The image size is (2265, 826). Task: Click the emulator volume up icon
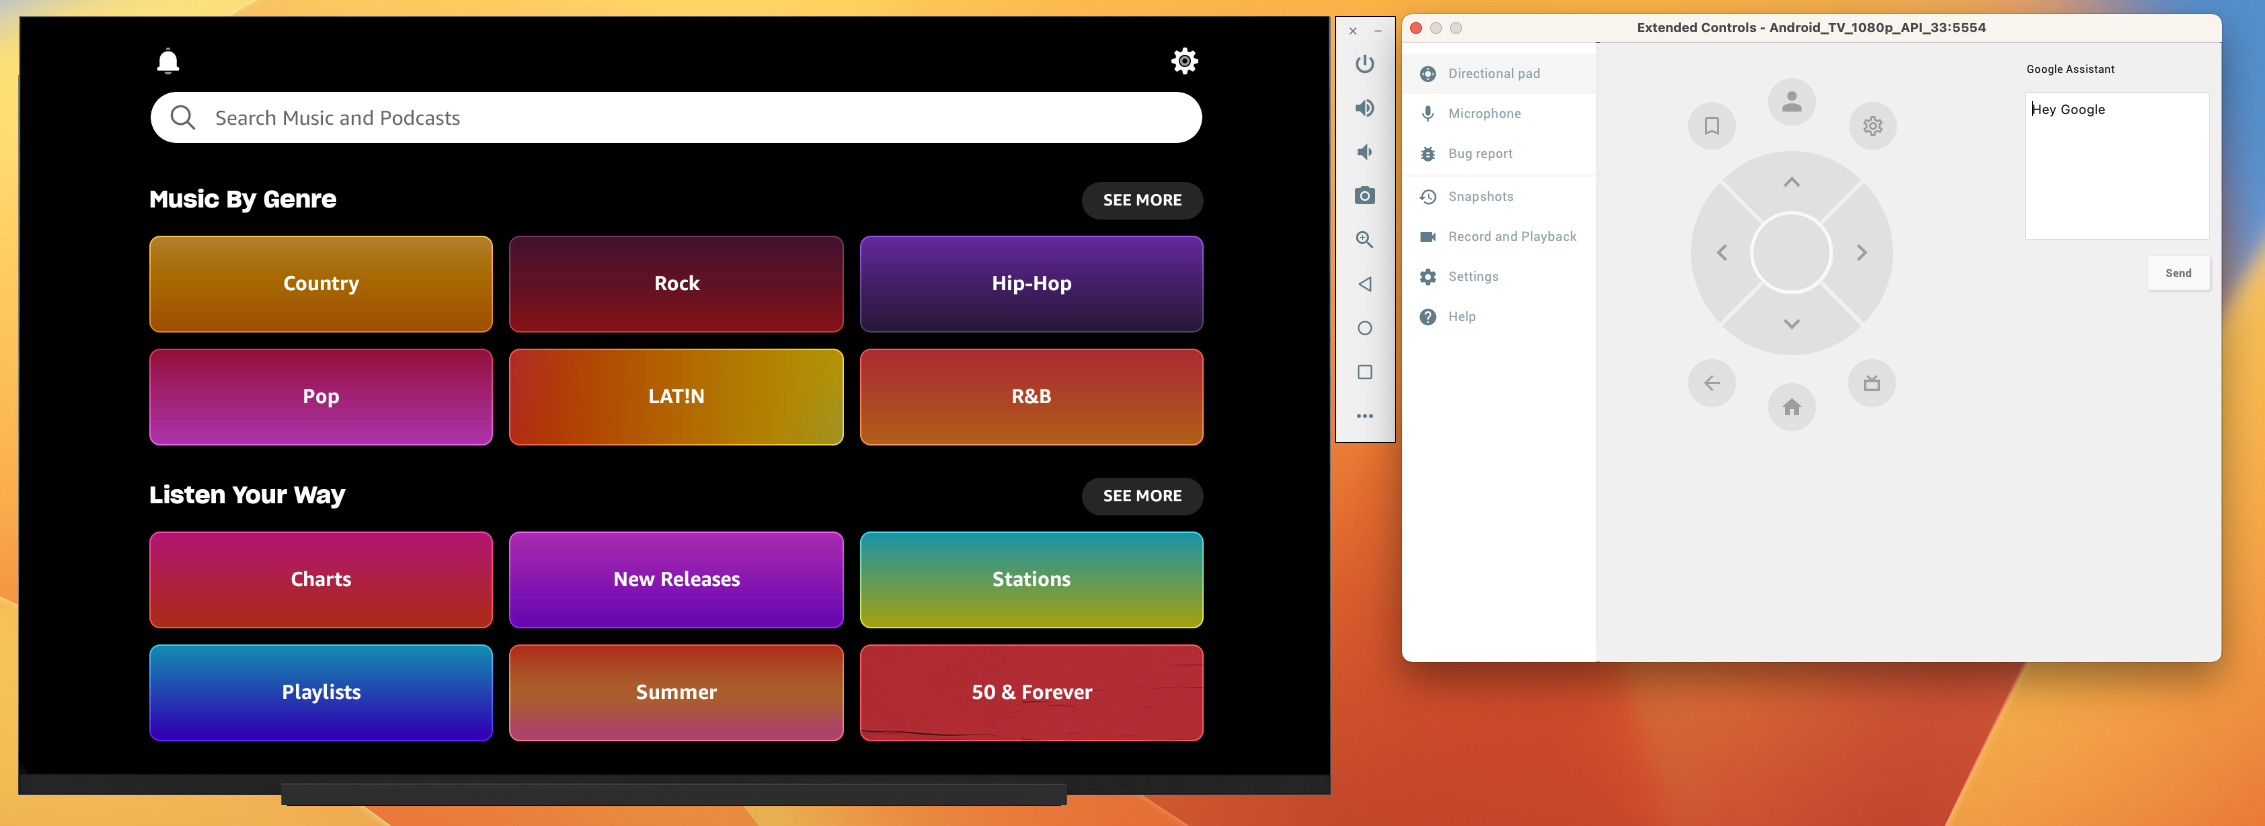click(1365, 108)
